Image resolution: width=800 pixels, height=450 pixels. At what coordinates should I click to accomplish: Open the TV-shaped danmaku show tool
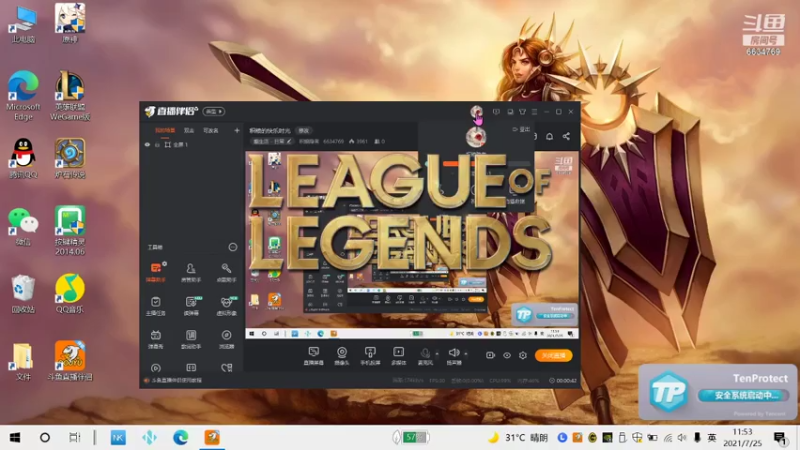156,339
